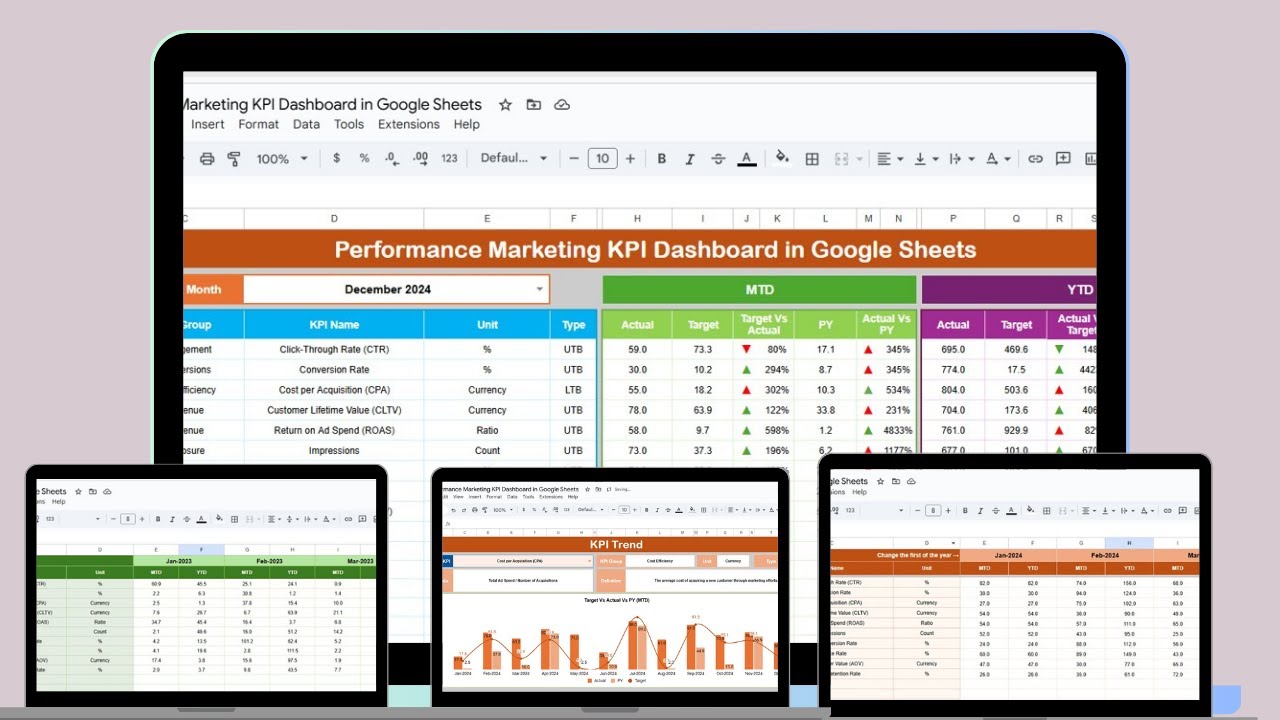Open the Borders tool in the large laptop toolbar
This screenshot has width=1280, height=720.
[x=812, y=158]
